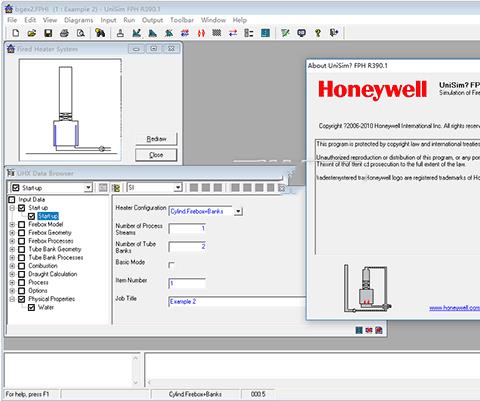Click the teal square panel toolbar icon
480x401 pixels.
point(265,33)
